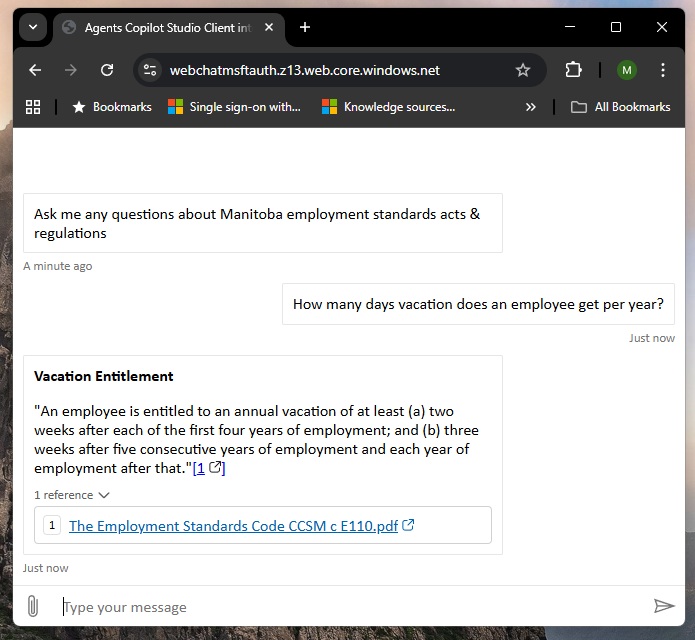Open the Single sign-on bookmark
The image size is (695, 640).
234,107
